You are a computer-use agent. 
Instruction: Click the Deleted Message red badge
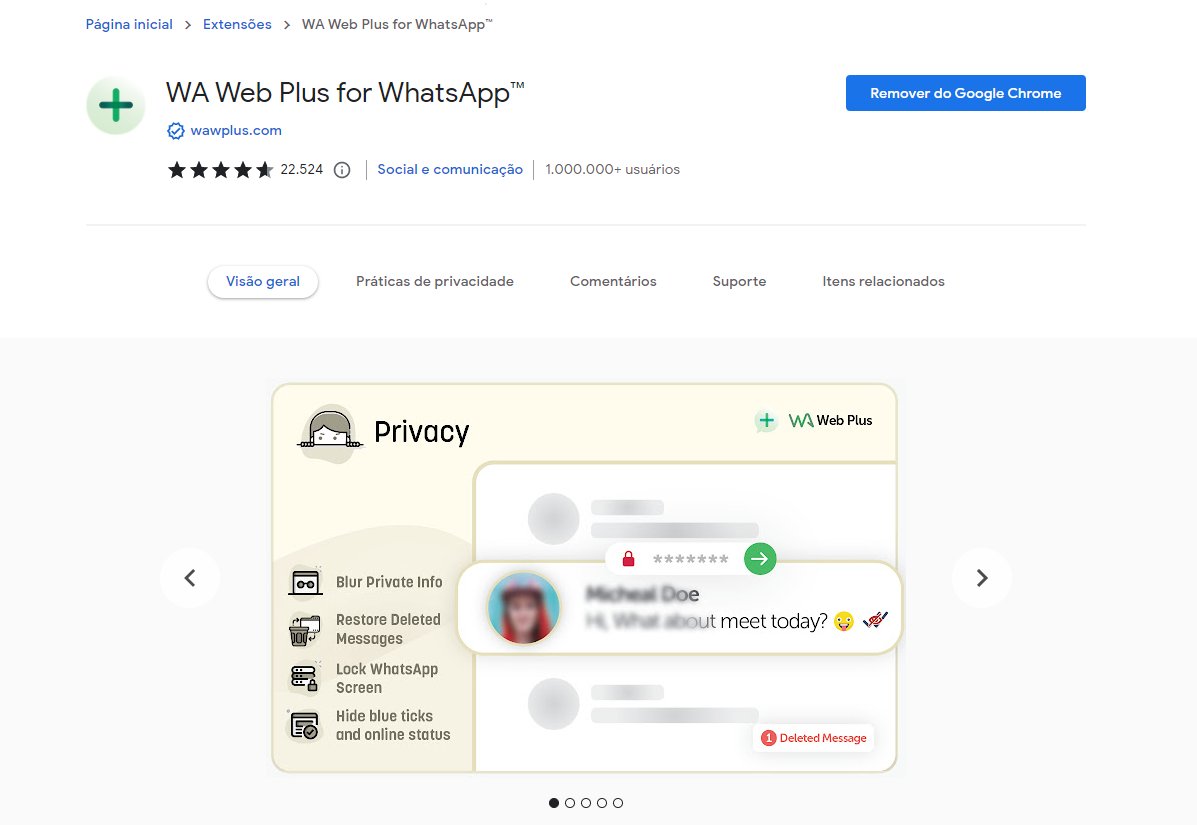[814, 738]
